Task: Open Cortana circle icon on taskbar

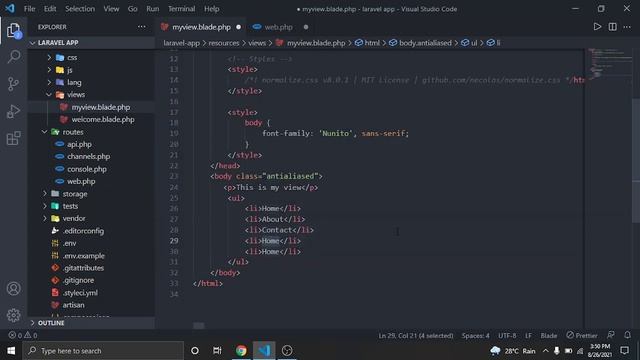Action: [x=195, y=351]
